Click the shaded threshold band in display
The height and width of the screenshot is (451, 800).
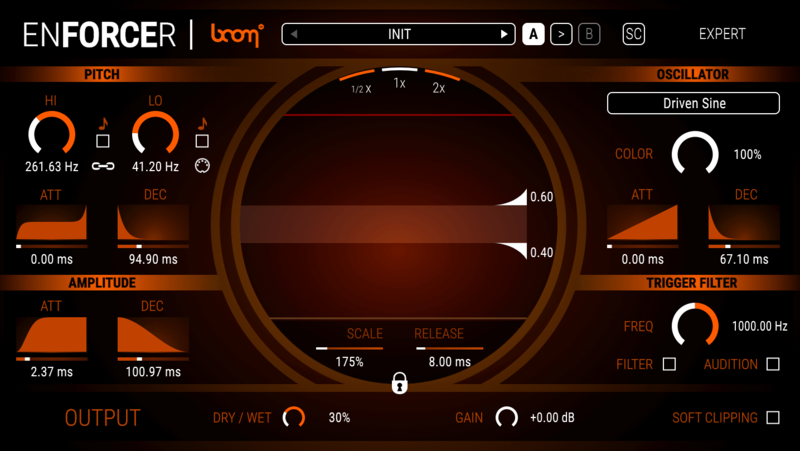(x=383, y=224)
